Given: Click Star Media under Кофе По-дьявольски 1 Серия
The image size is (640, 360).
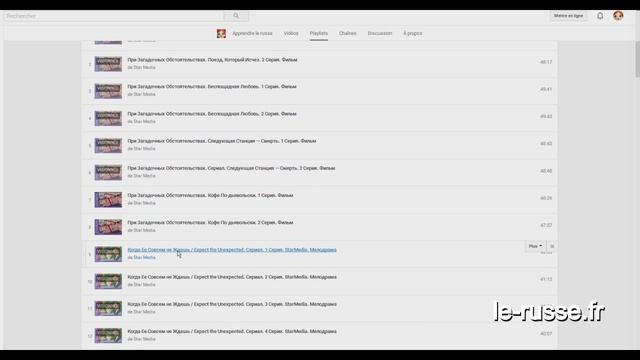Looking at the screenshot, I should [144, 203].
